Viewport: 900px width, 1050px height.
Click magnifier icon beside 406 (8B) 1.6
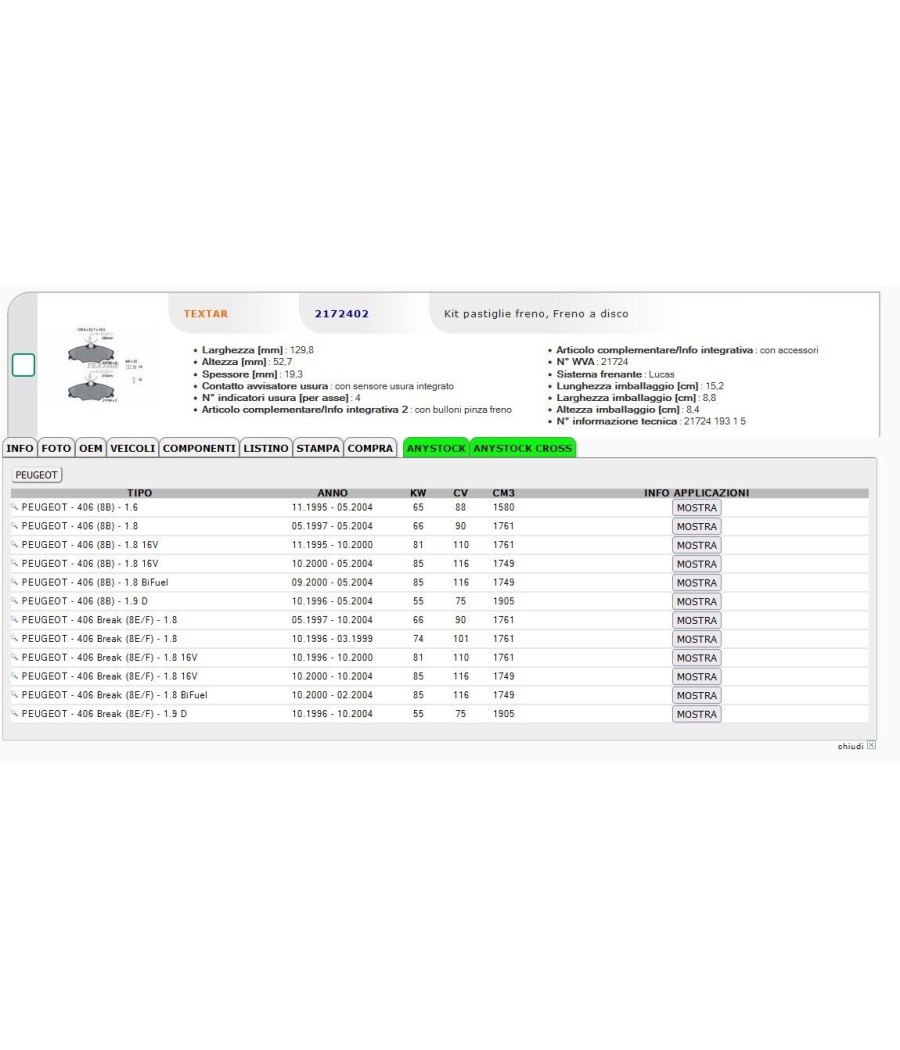(x=15, y=508)
